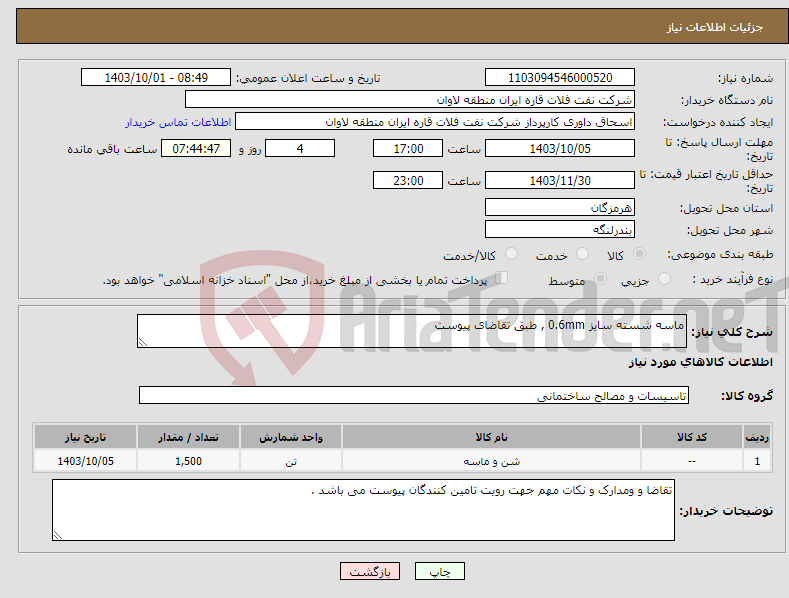The image size is (789, 598).
Task: Click the شرح کلی نیاز text area
Action: pos(412,331)
